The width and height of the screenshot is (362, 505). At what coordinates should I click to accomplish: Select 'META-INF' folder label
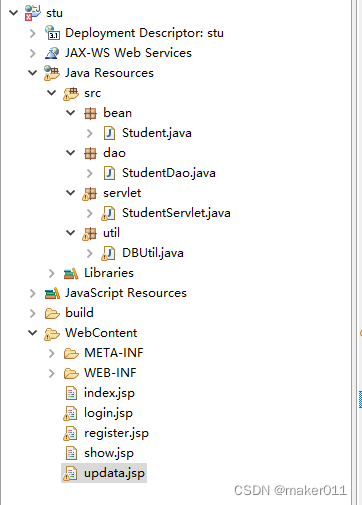pyautogui.click(x=114, y=353)
